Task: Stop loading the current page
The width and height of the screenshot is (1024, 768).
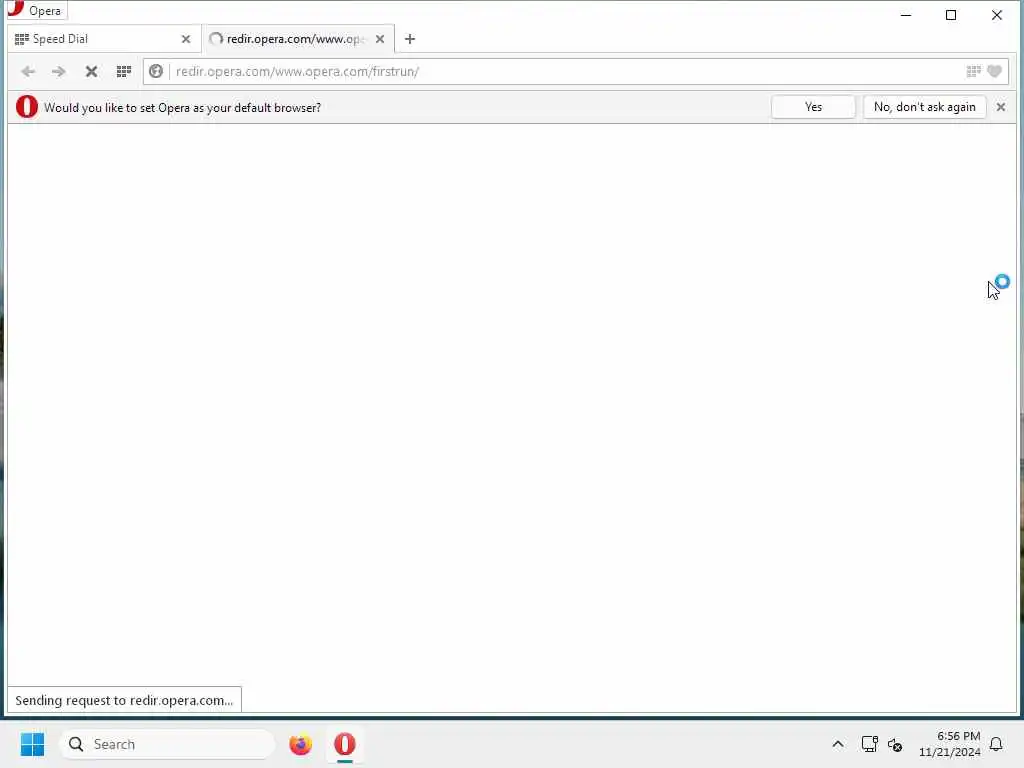Action: coord(91,71)
